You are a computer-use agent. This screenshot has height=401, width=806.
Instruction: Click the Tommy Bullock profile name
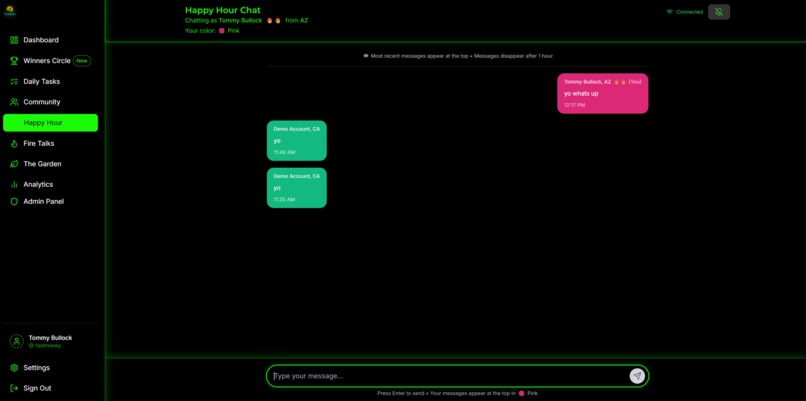click(x=50, y=338)
